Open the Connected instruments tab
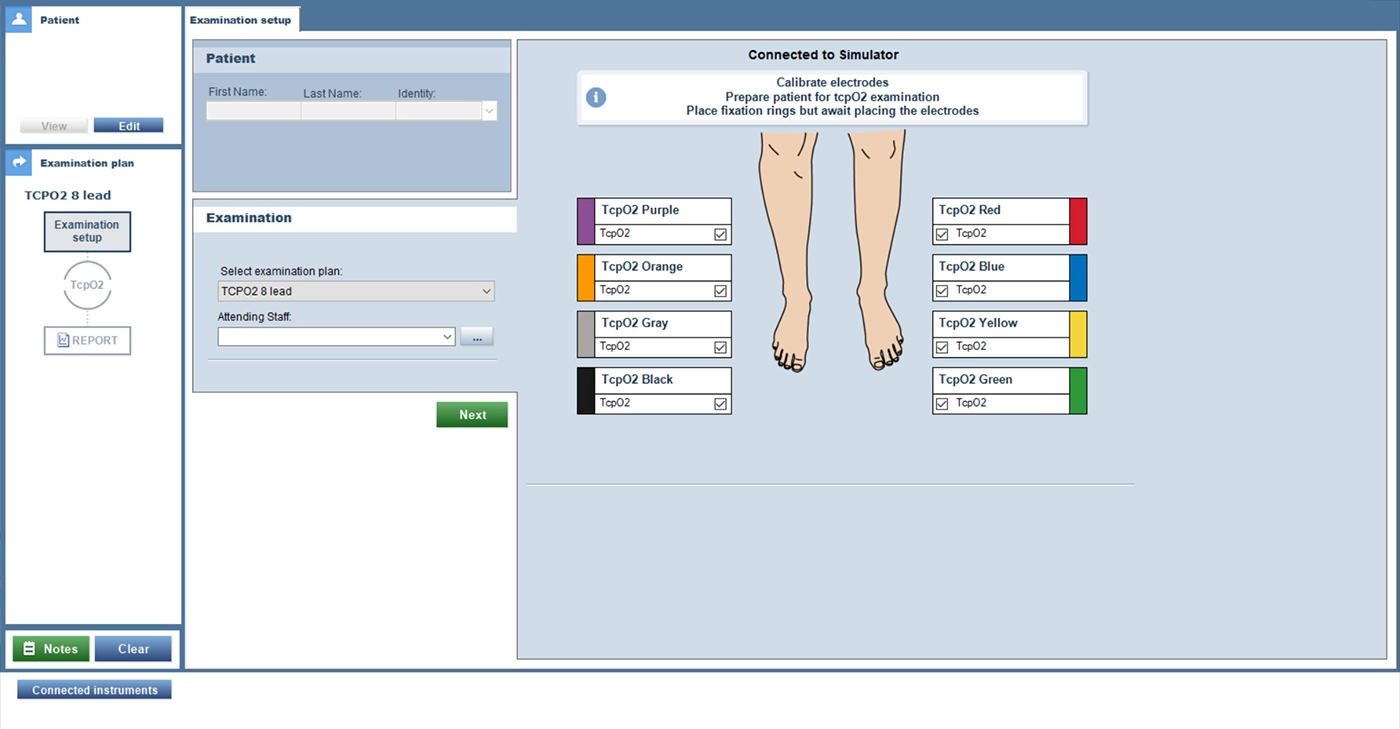This screenshot has height=729, width=1400. point(95,690)
